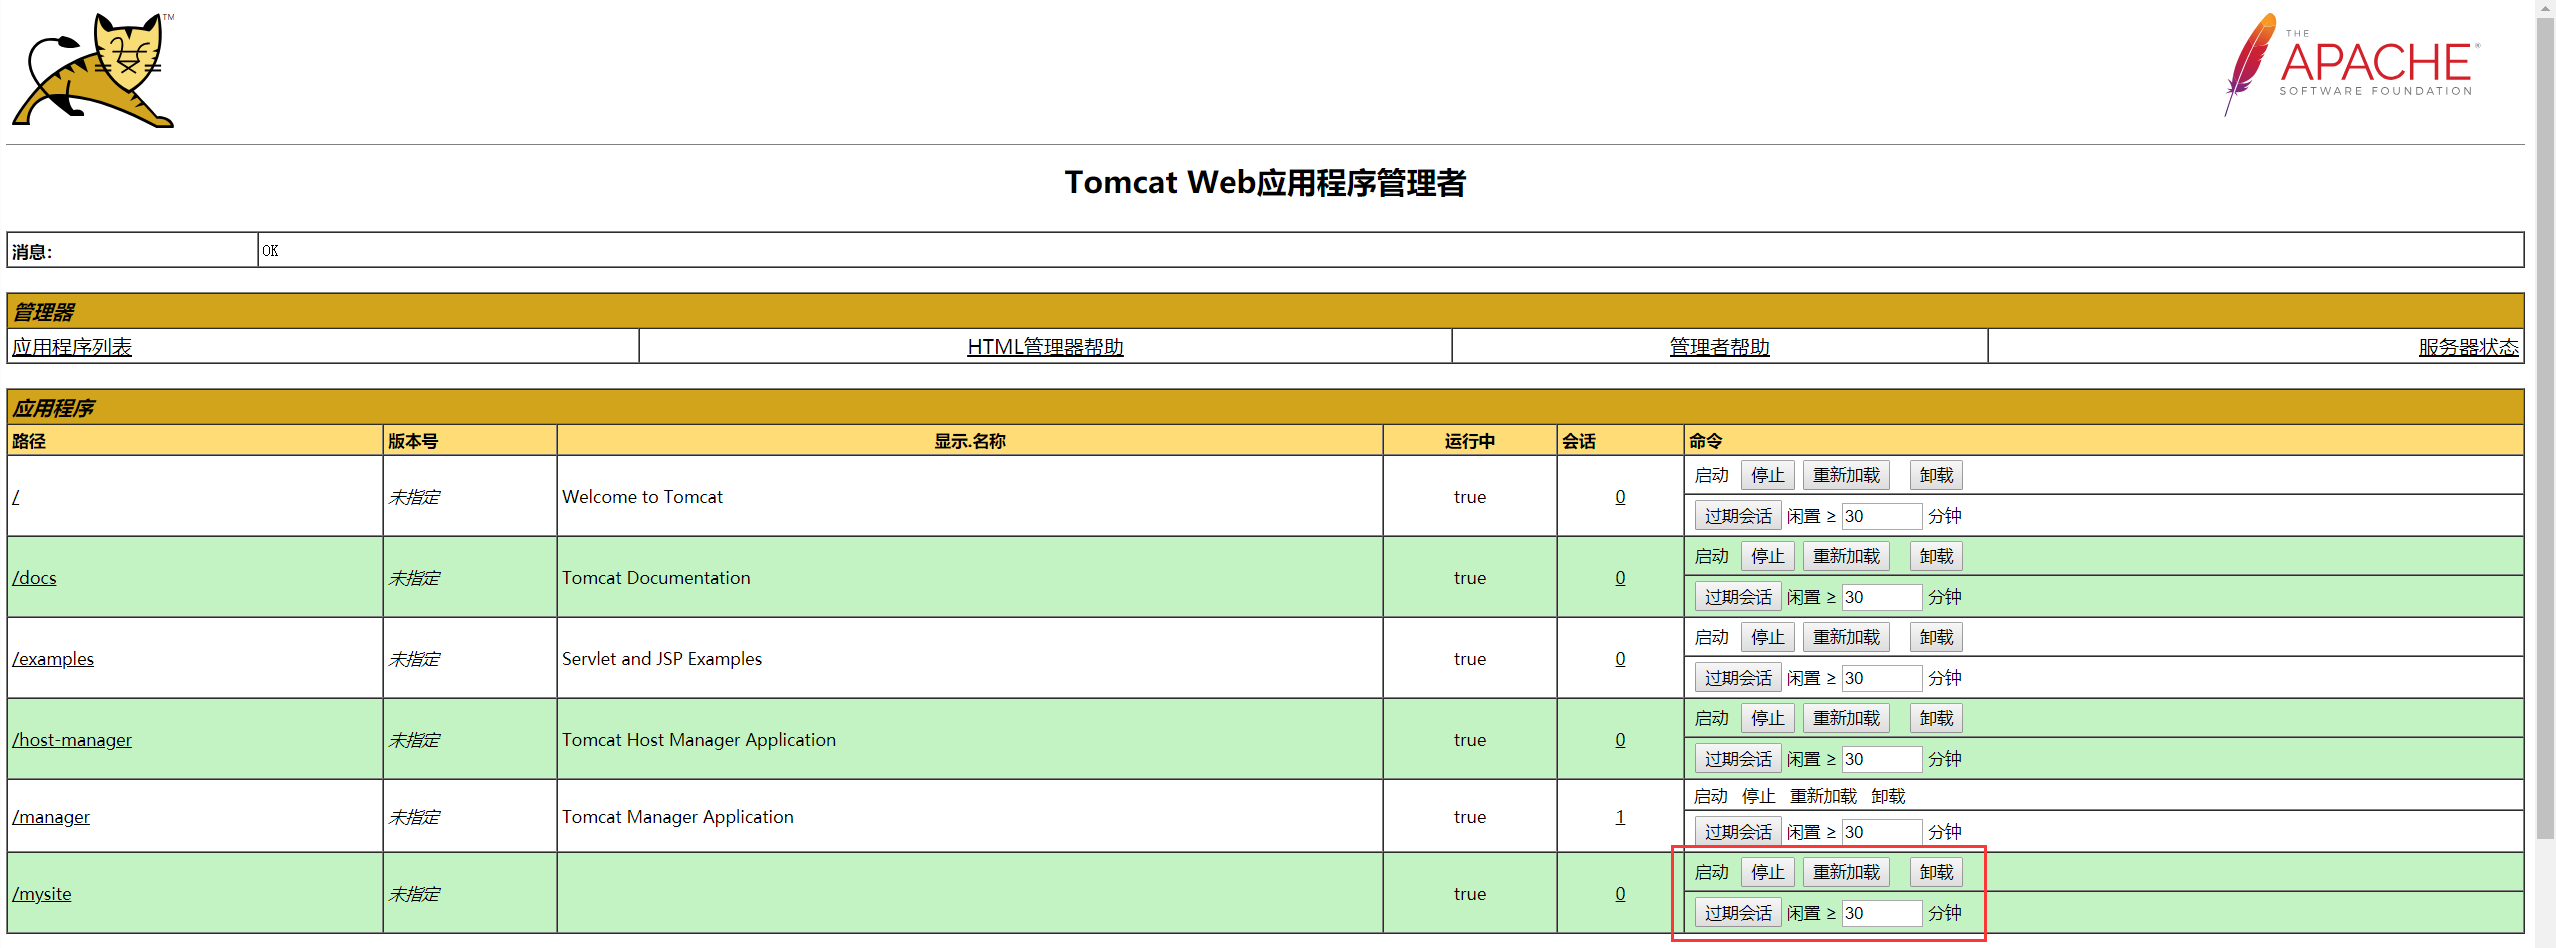This screenshot has width=2556, height=948.
Task: Open the /host-manager application link
Action: click(x=72, y=740)
